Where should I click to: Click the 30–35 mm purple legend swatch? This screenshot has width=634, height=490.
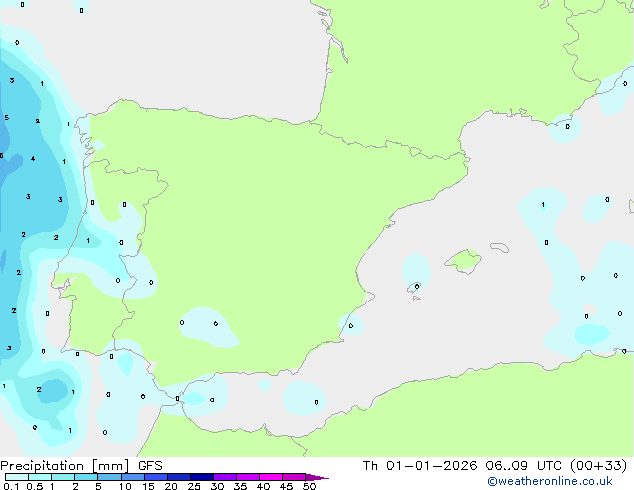coord(225,477)
